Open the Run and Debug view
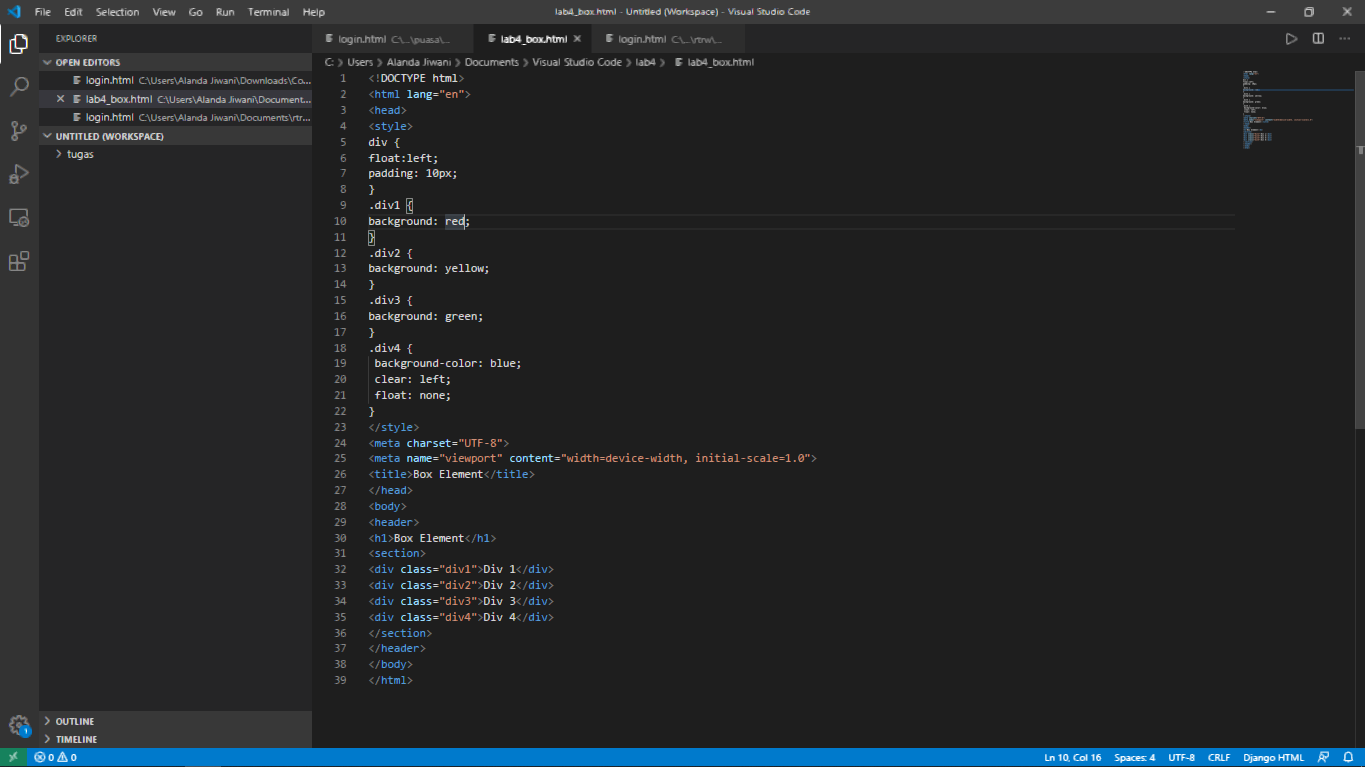This screenshot has width=1365, height=767. pyautogui.click(x=19, y=174)
